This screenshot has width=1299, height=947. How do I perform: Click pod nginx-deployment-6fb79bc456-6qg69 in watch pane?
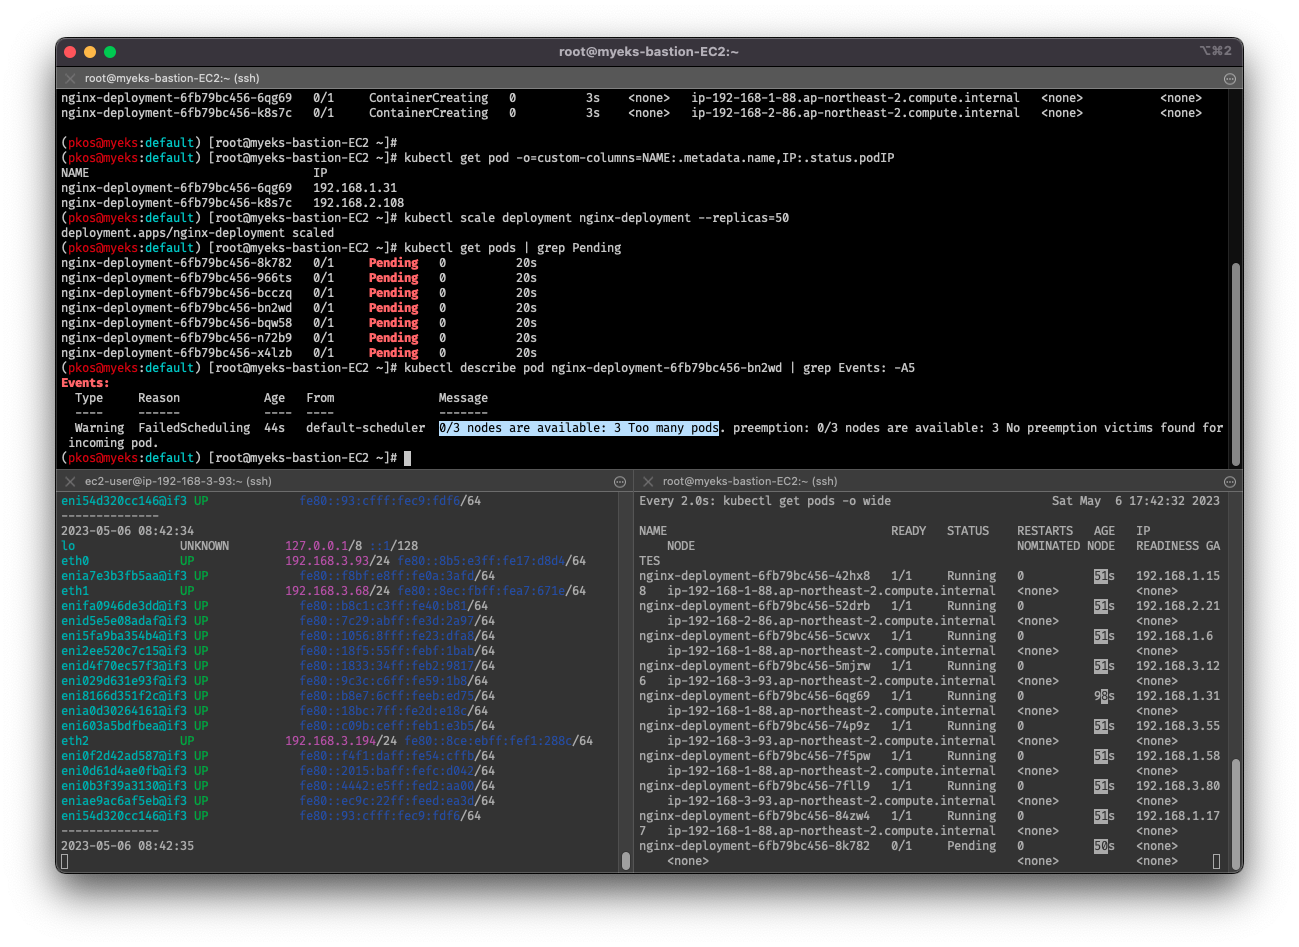[x=755, y=696]
